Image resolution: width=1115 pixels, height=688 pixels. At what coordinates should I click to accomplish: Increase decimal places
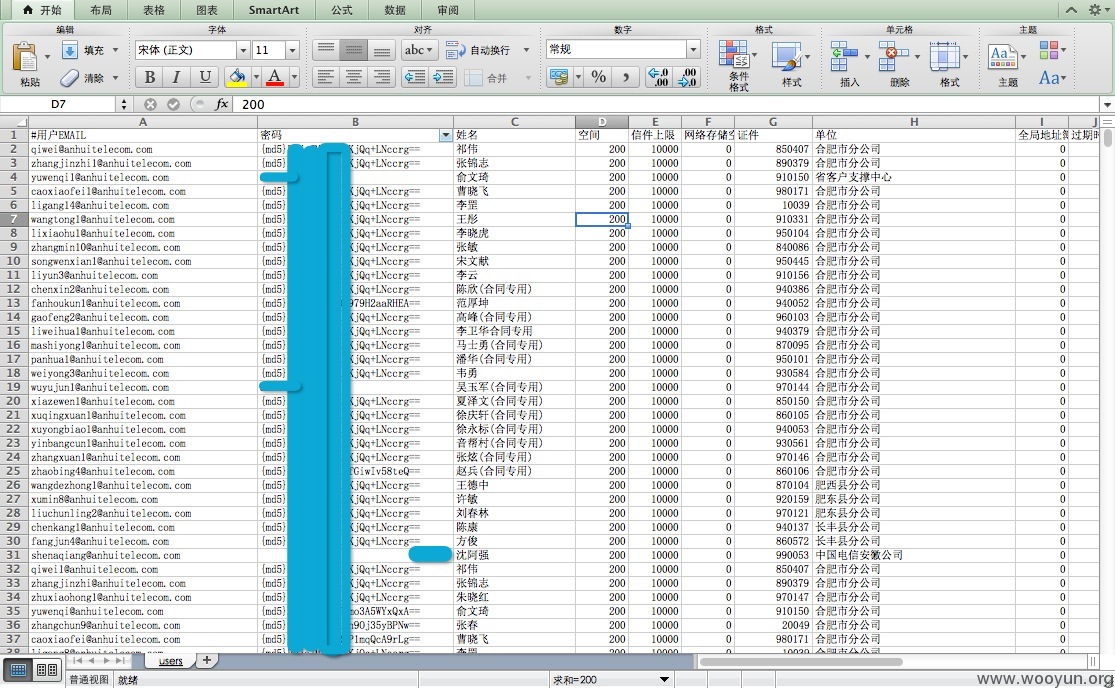(658, 77)
